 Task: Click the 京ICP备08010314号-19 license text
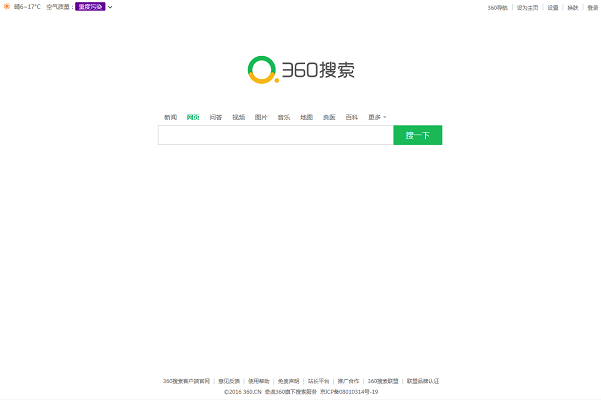tap(349, 392)
